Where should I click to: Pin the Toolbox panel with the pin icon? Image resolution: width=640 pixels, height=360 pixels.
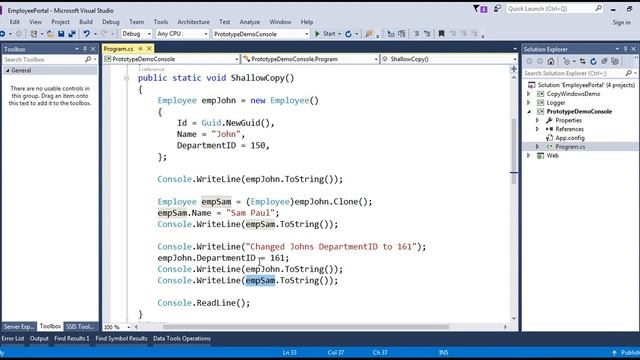coord(85,49)
